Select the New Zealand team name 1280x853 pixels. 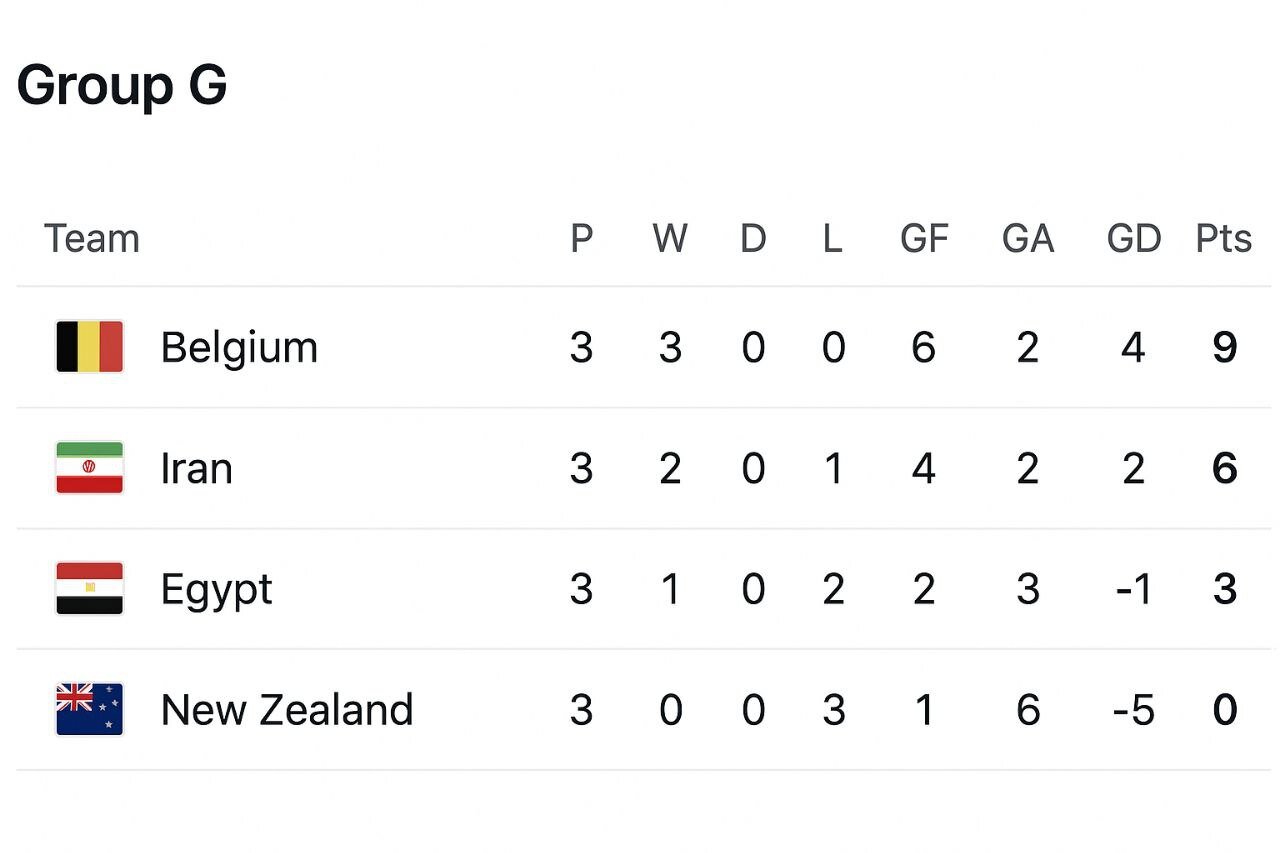click(287, 710)
